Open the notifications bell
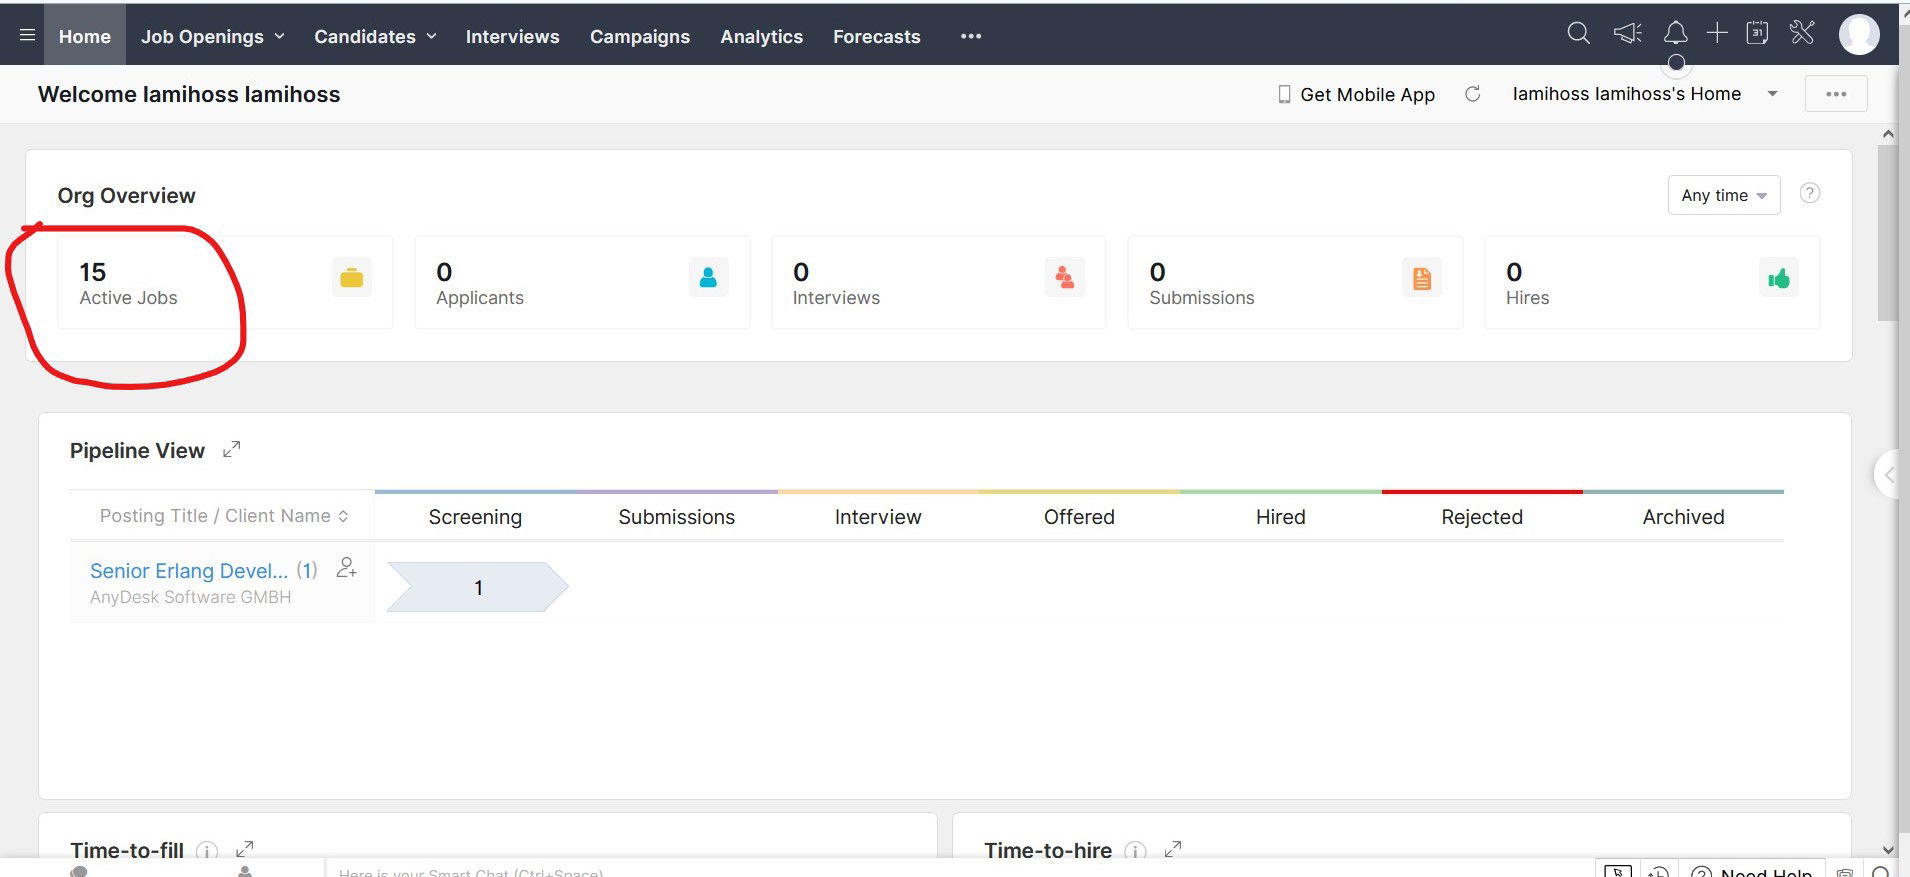Image resolution: width=1910 pixels, height=877 pixels. [x=1675, y=33]
